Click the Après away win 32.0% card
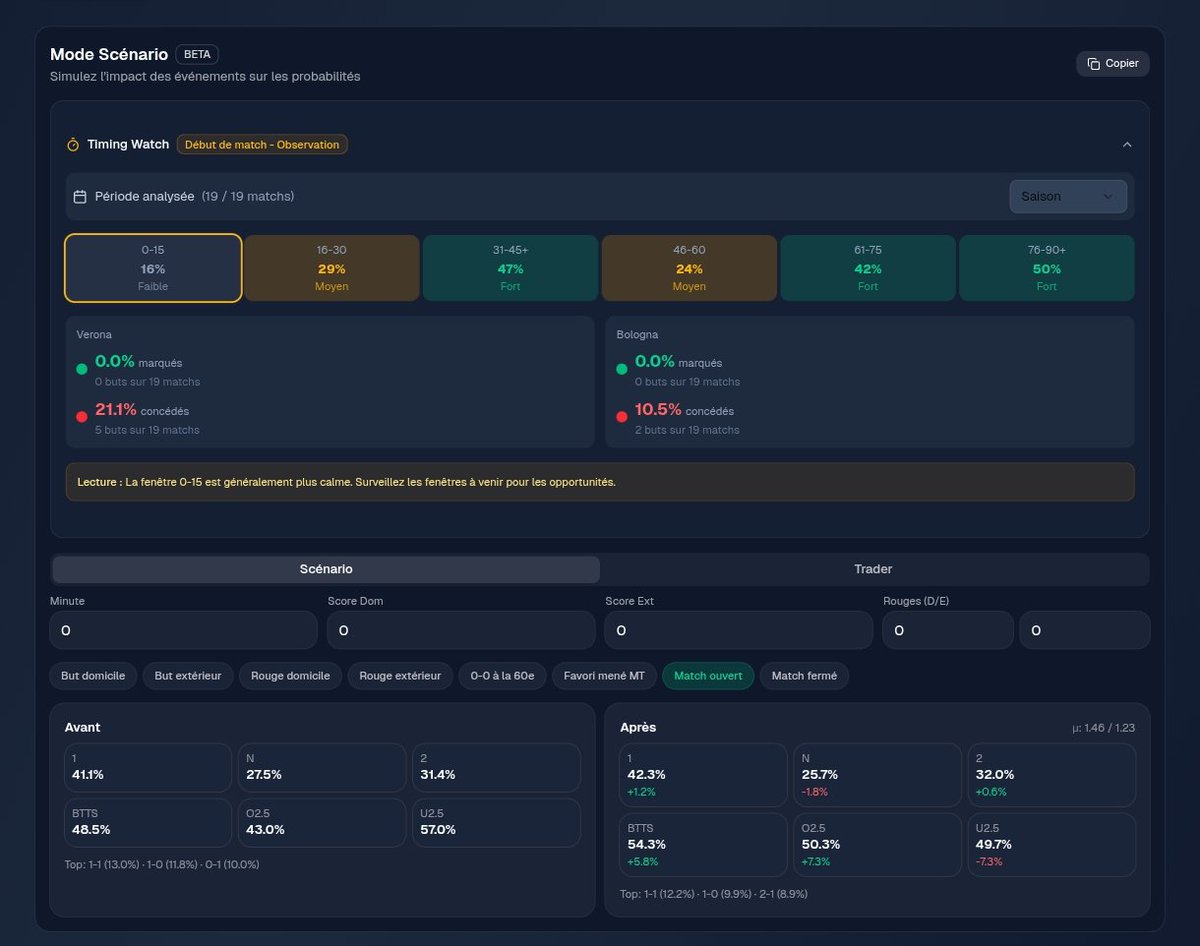This screenshot has width=1200, height=946. 1051,775
